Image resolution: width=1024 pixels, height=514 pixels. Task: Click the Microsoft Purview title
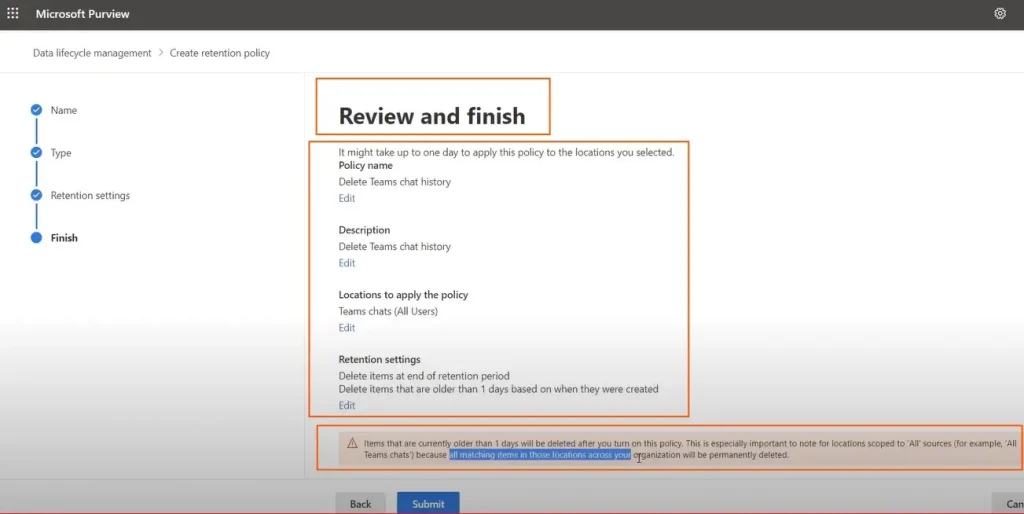pos(83,14)
